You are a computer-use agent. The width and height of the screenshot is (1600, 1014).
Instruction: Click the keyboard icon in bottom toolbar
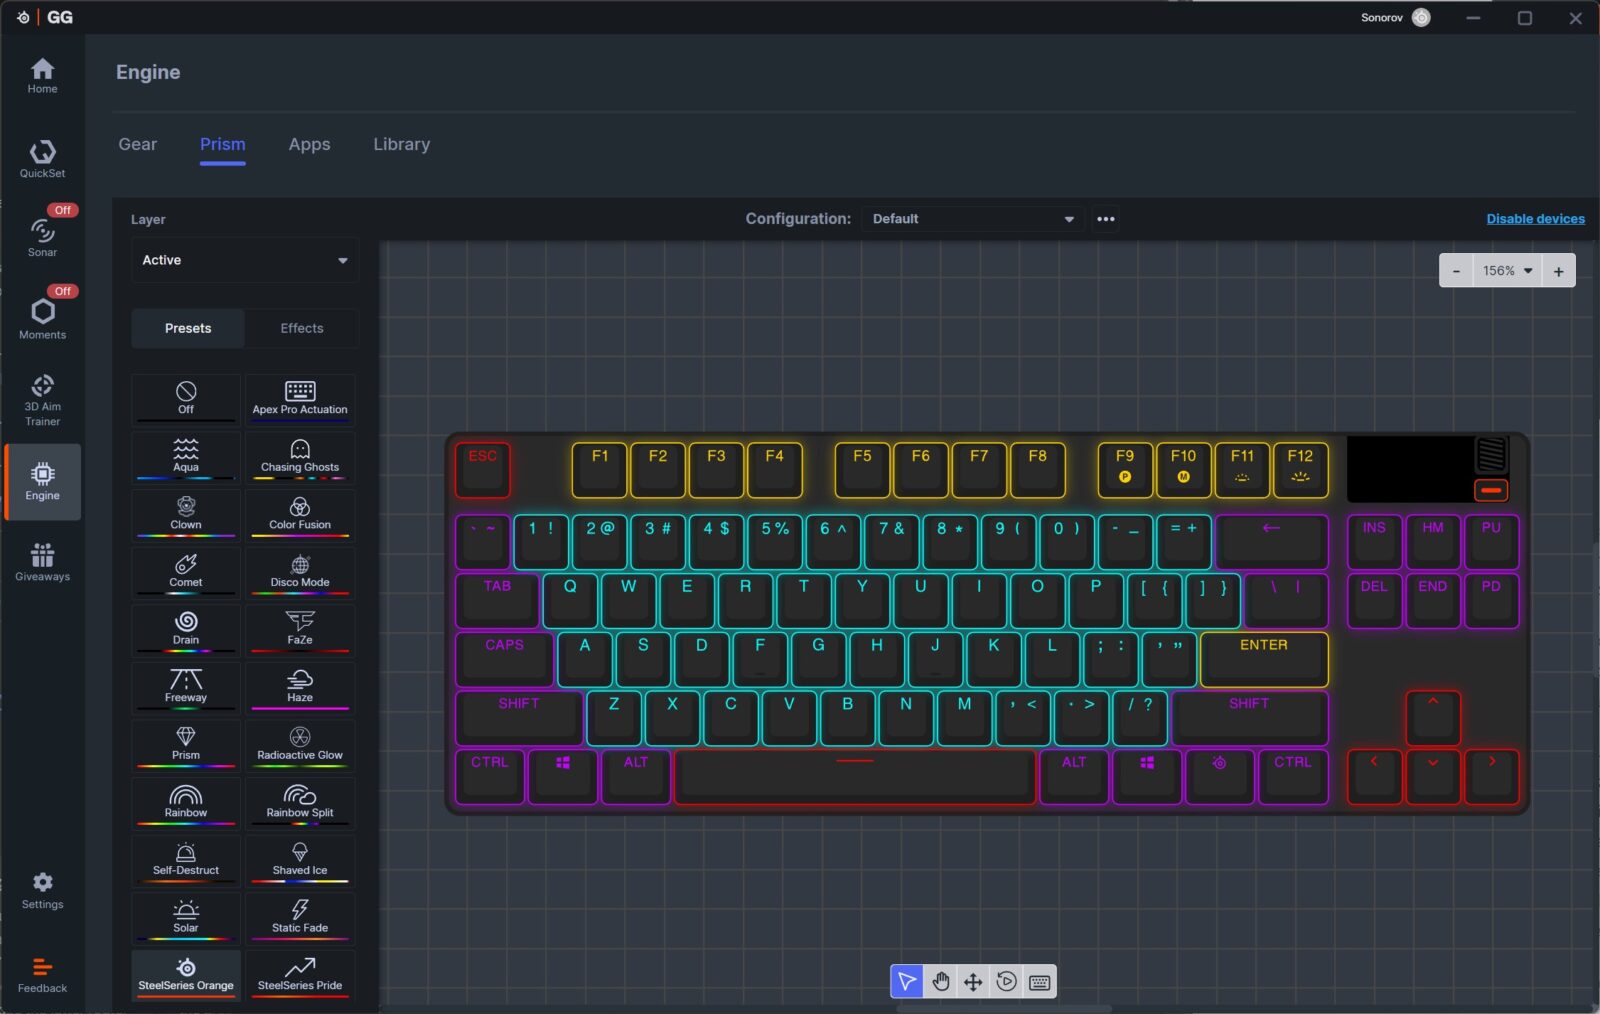coord(1039,982)
